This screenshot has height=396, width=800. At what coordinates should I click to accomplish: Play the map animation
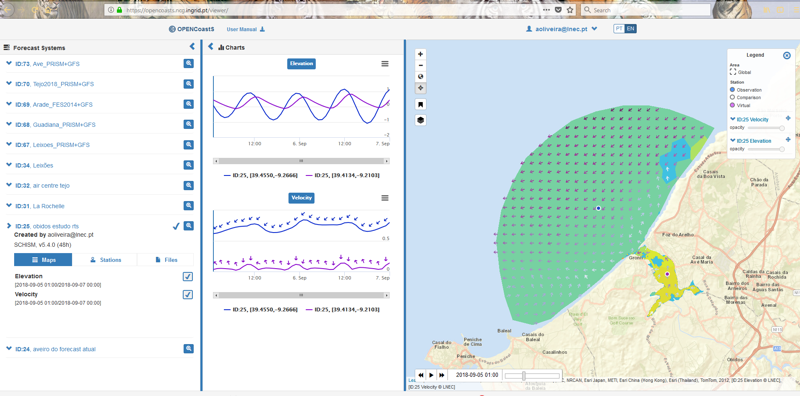click(432, 375)
